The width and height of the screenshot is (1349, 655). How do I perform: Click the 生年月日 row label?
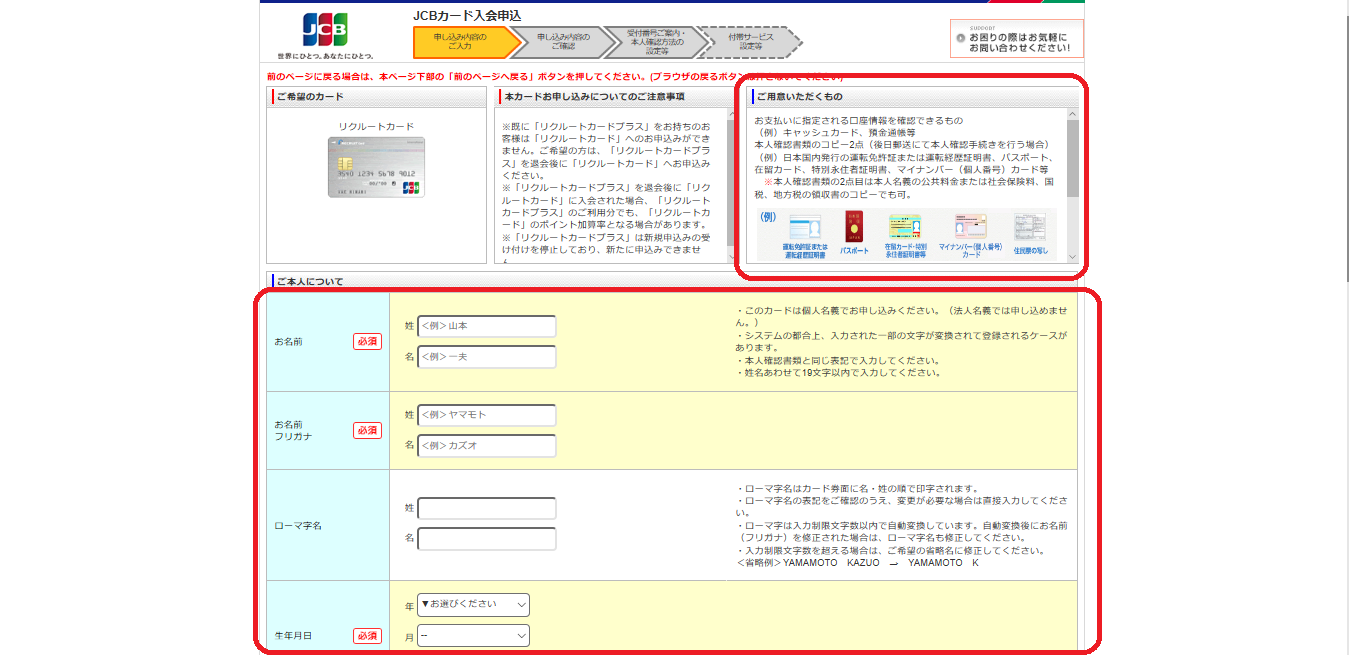294,636
